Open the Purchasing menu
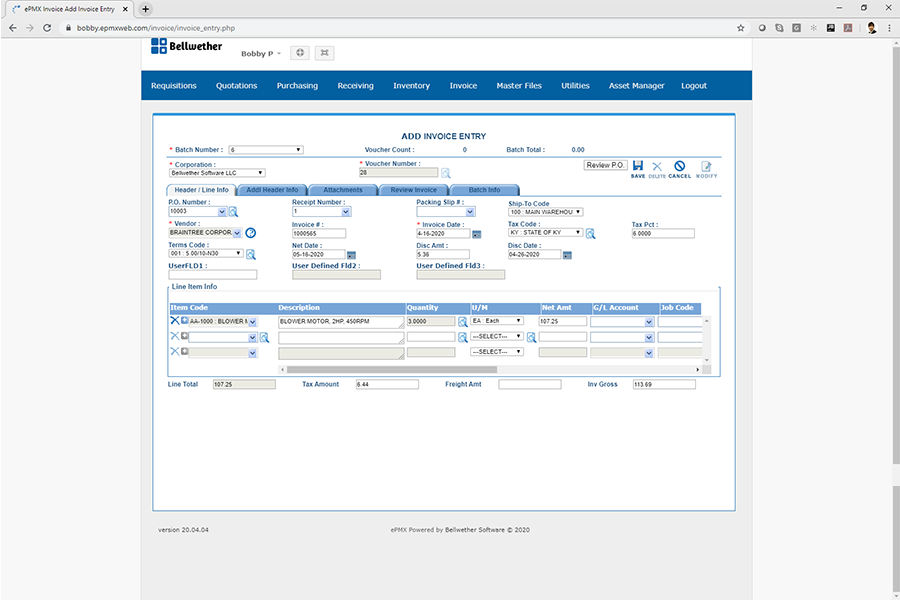900x600 pixels. [297, 86]
